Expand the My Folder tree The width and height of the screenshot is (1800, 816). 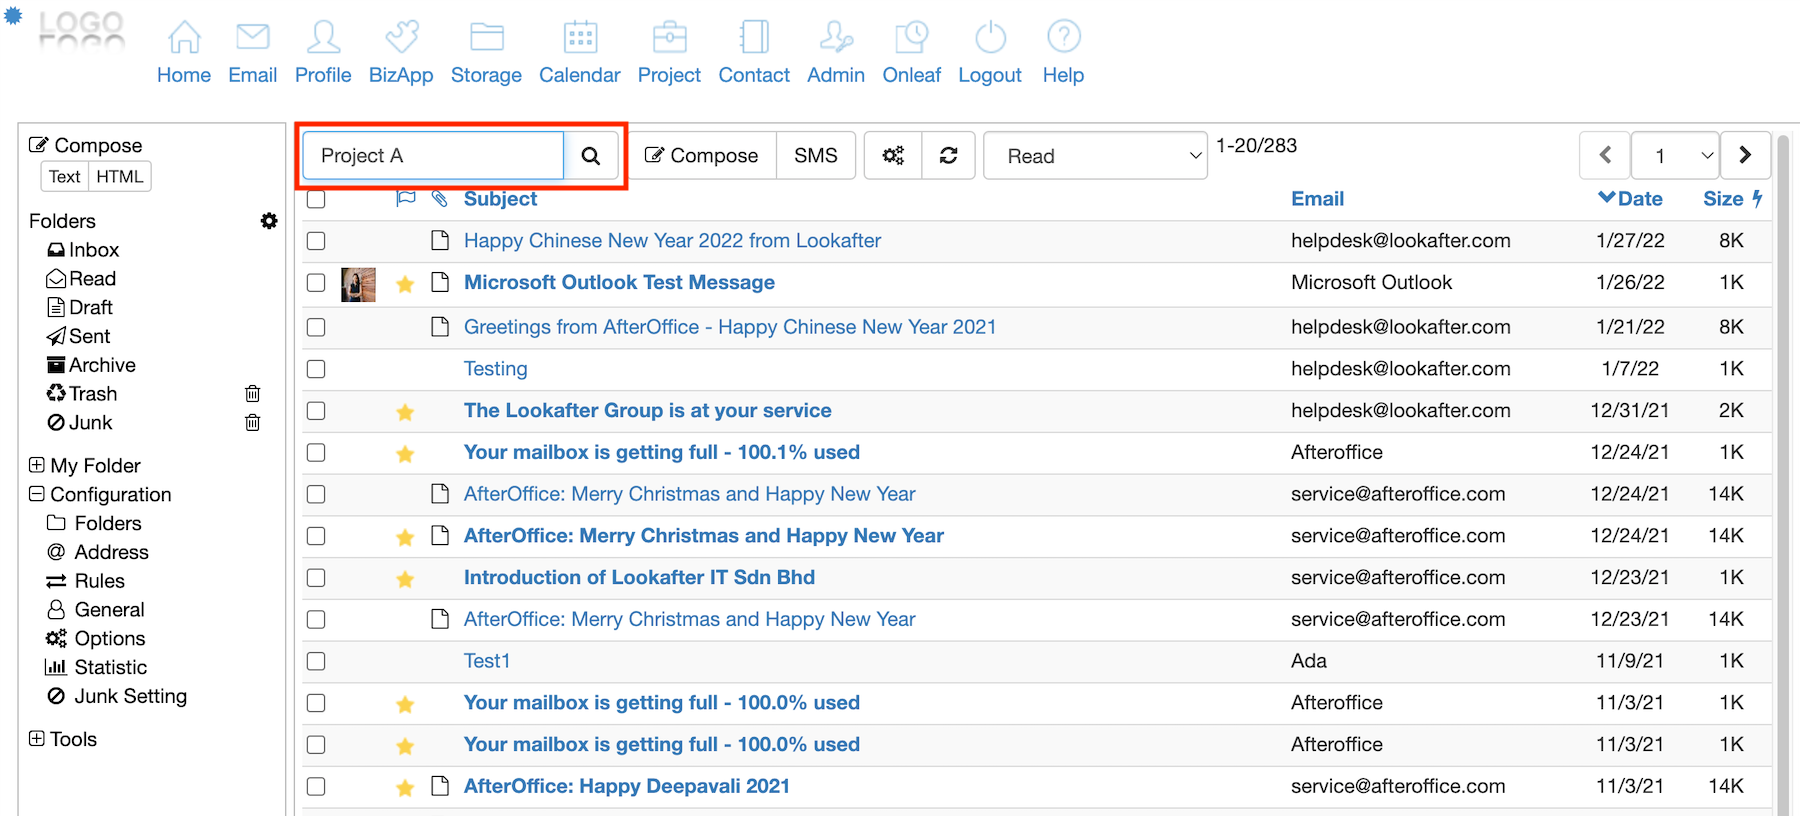point(37,465)
